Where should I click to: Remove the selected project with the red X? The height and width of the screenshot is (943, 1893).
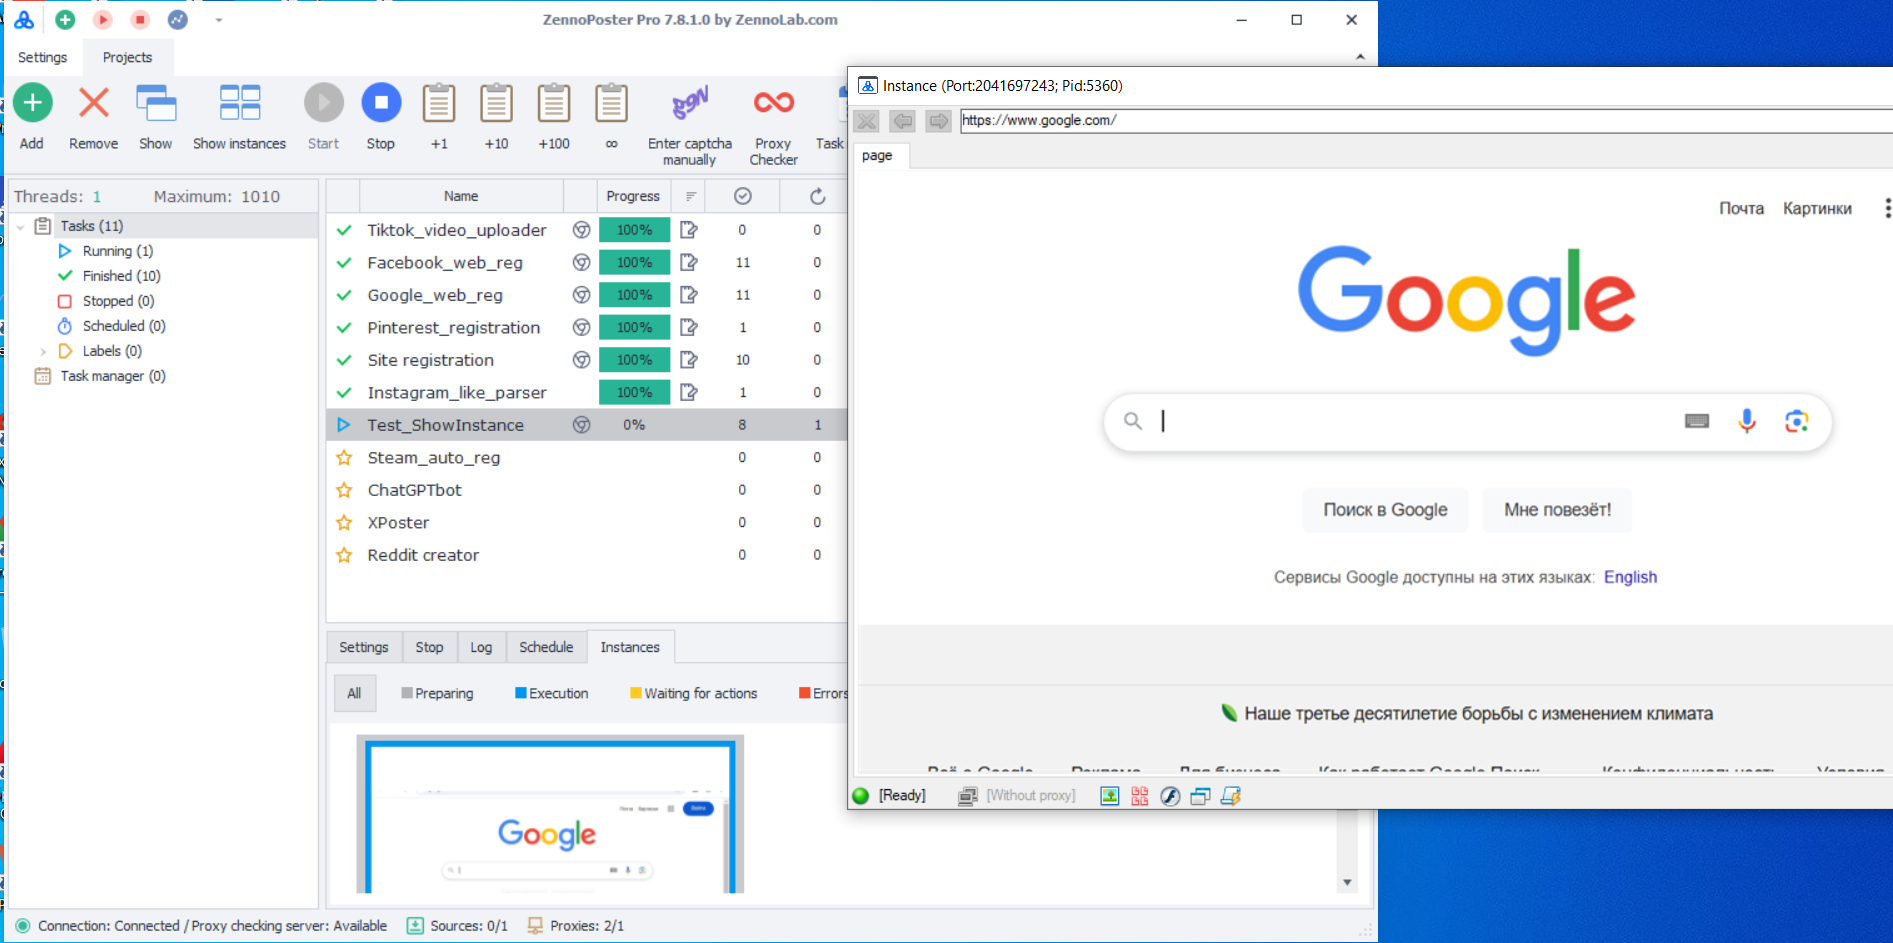[x=94, y=103]
